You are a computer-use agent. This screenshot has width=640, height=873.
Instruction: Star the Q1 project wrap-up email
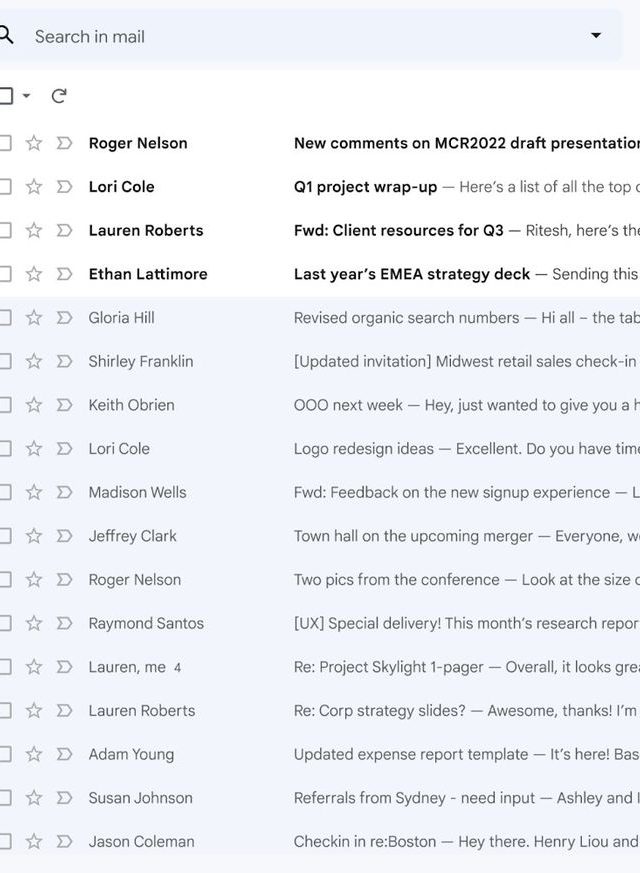click(x=34, y=187)
